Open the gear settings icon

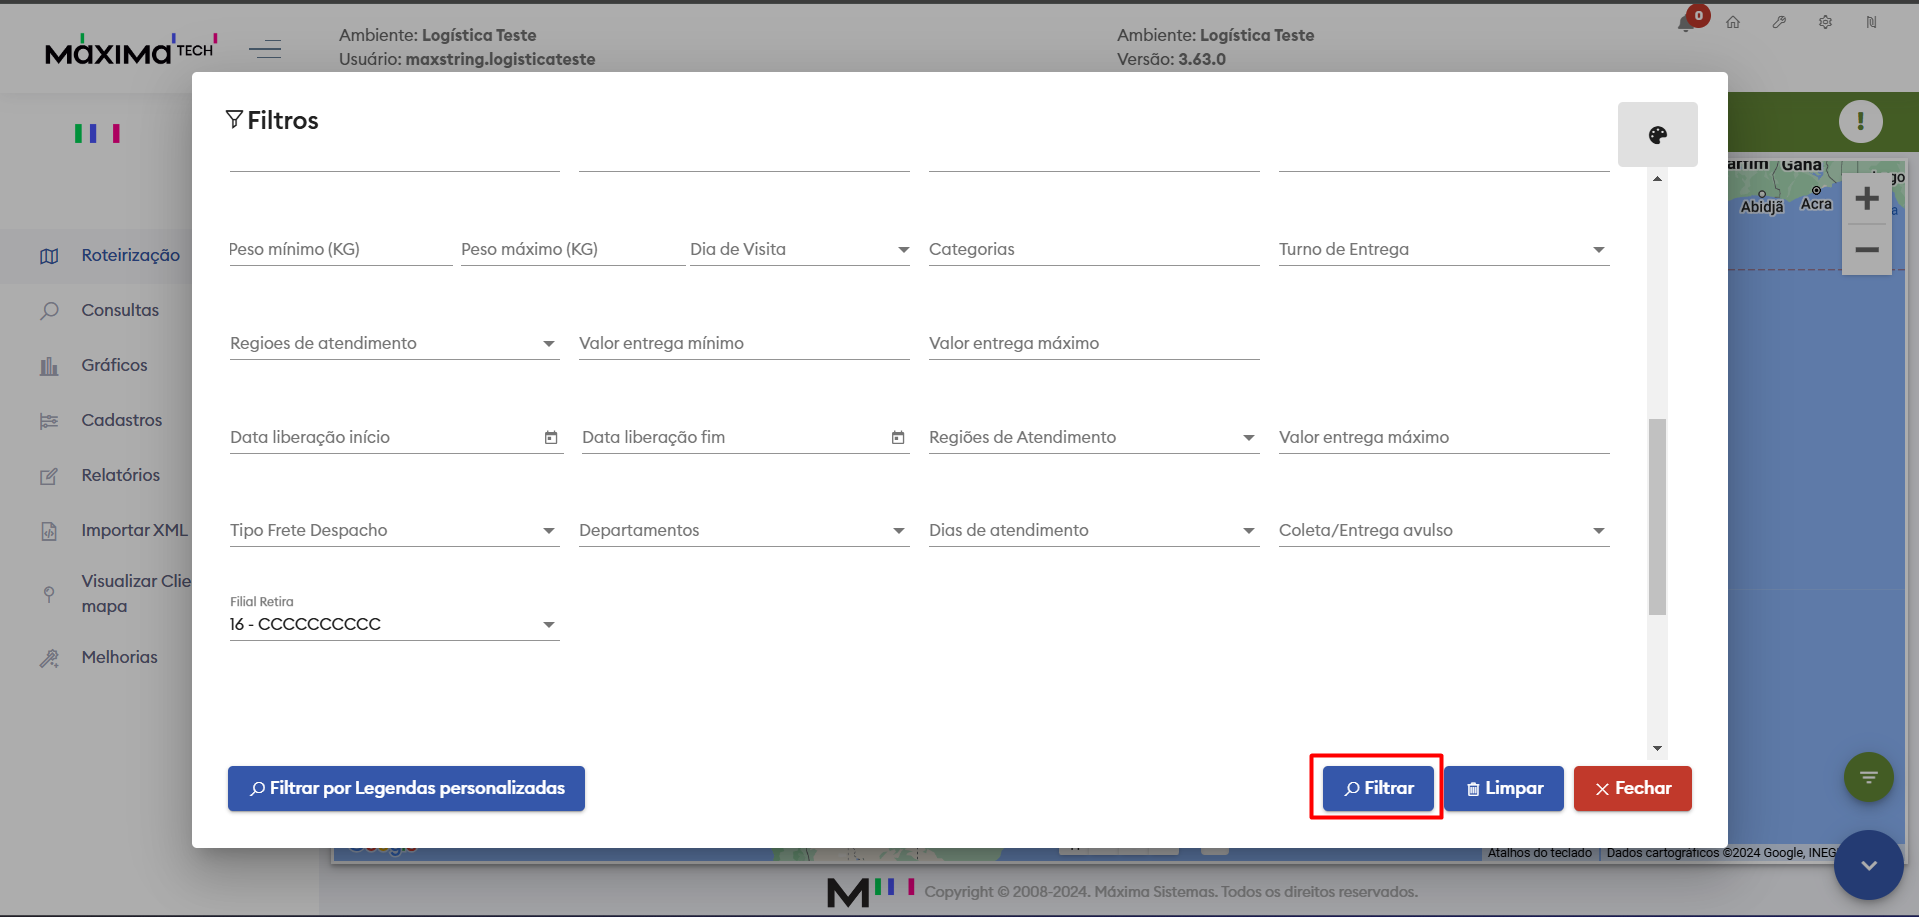pyautogui.click(x=1825, y=22)
